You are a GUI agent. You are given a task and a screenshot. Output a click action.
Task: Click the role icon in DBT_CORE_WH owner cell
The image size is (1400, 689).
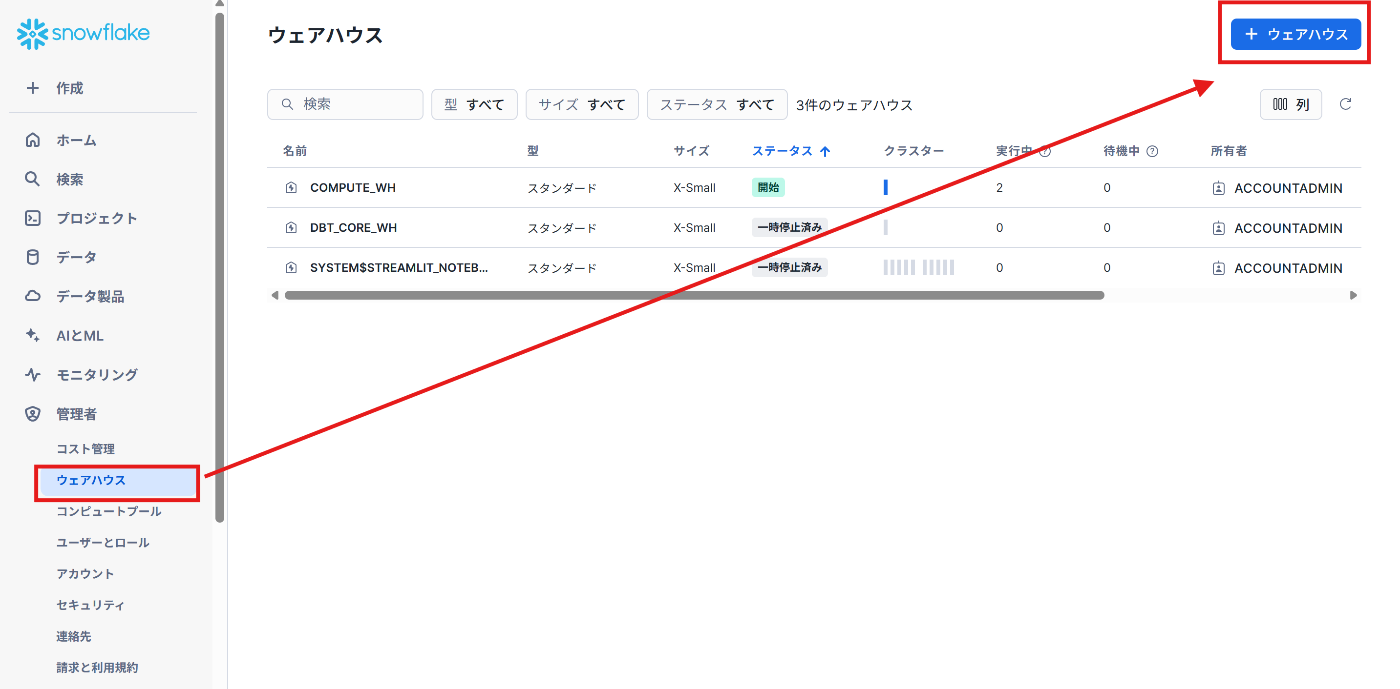[1219, 228]
